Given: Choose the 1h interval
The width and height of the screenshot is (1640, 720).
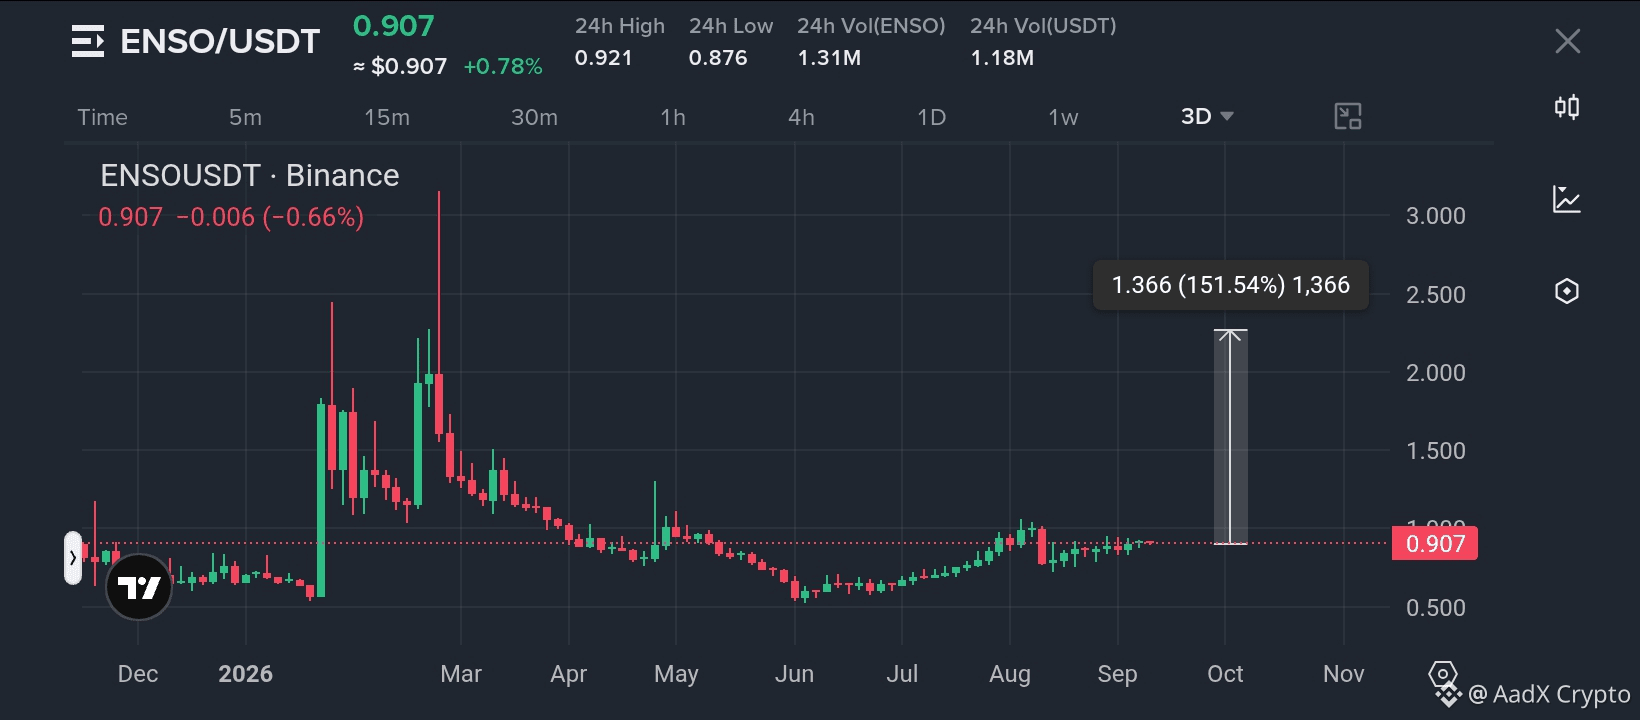Looking at the screenshot, I should [x=673, y=117].
